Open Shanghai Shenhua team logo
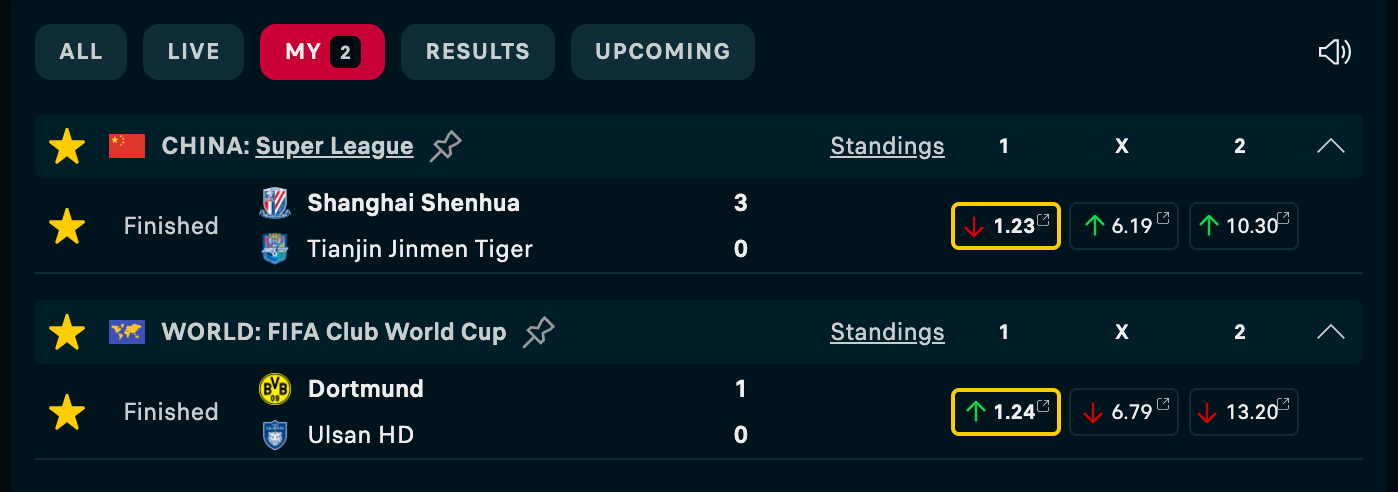This screenshot has width=1398, height=492. tap(274, 203)
